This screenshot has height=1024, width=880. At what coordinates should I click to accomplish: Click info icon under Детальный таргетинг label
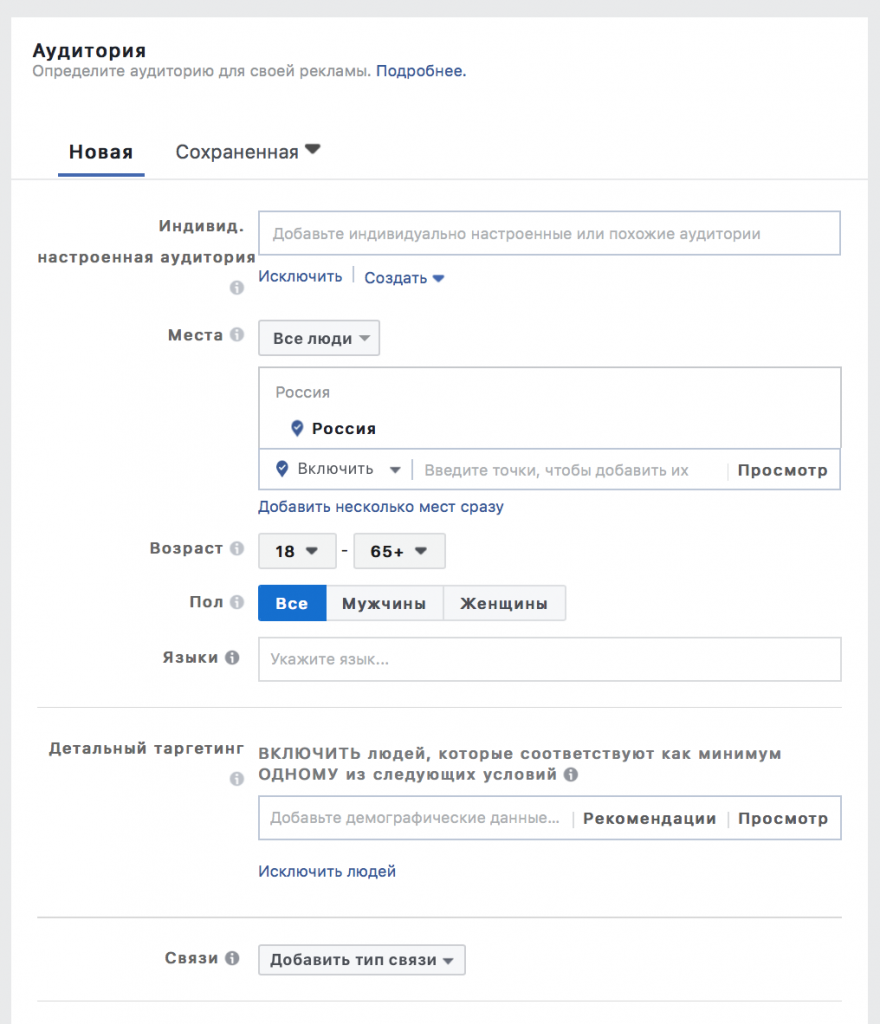[x=236, y=778]
